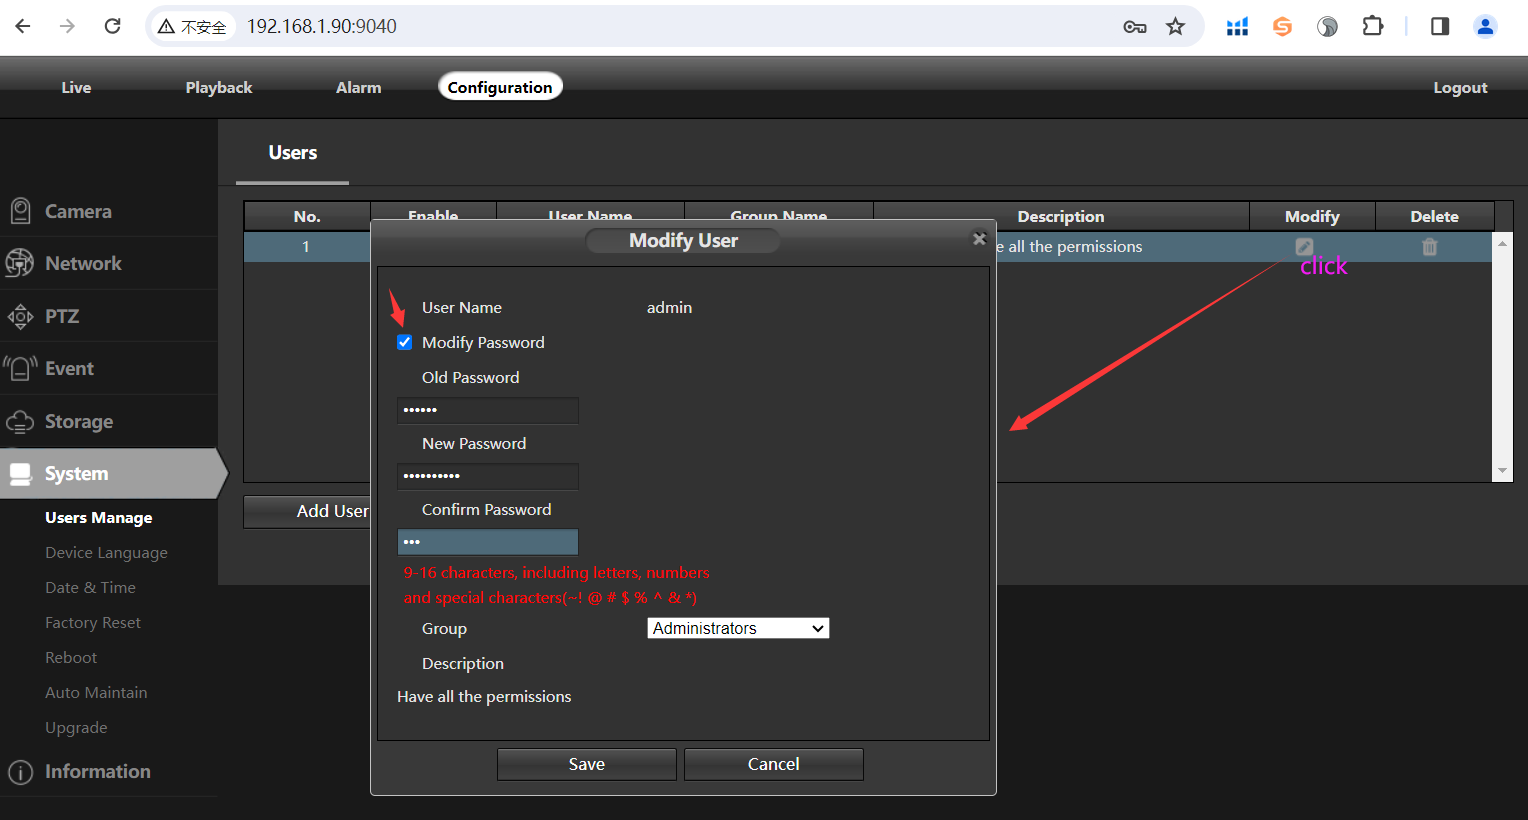Viewport: 1528px width, 820px height.
Task: Focus the Confirm Password input field
Action: click(x=488, y=542)
